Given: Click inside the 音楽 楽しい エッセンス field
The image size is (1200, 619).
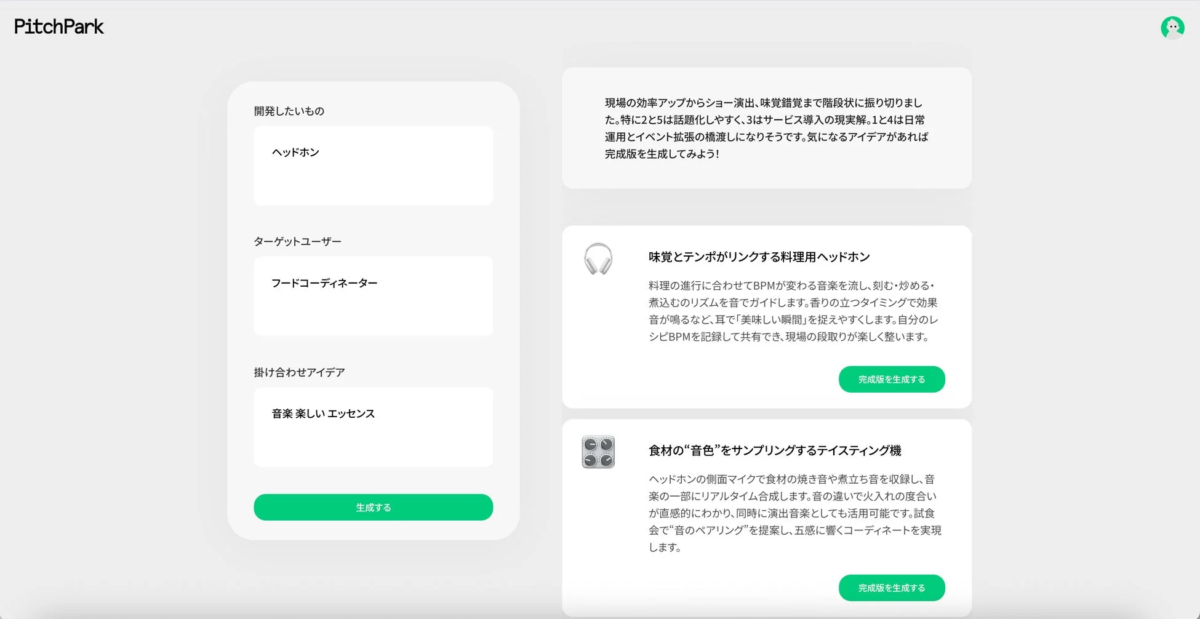Looking at the screenshot, I should [x=373, y=426].
